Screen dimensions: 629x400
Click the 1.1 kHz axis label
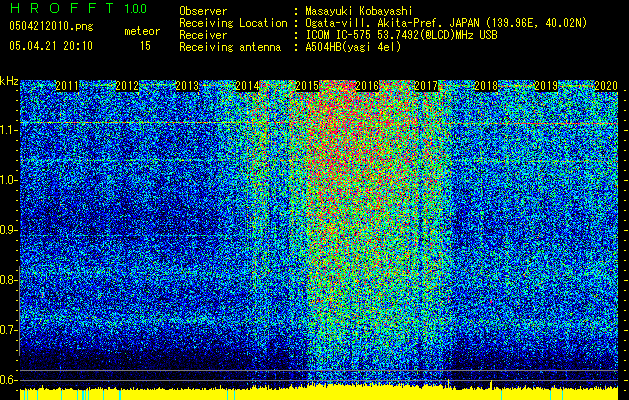coord(8,130)
